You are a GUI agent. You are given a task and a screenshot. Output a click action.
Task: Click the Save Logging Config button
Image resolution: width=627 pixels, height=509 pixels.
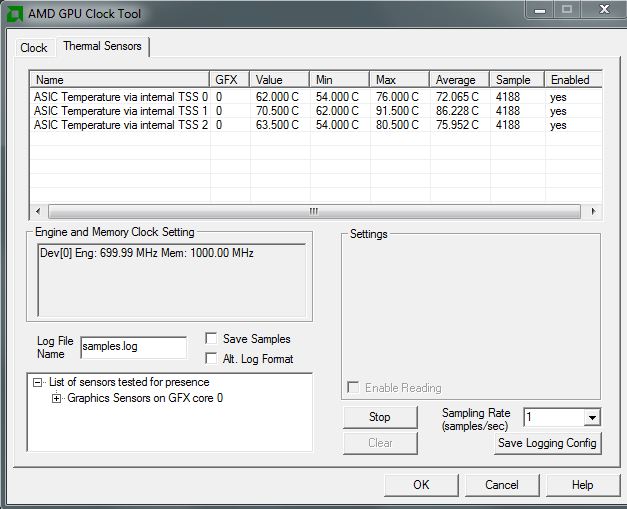[547, 443]
